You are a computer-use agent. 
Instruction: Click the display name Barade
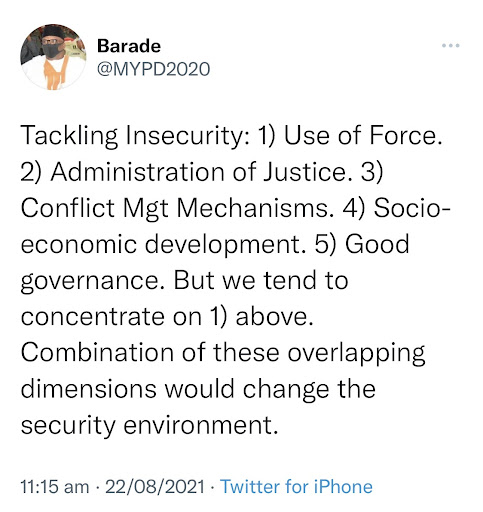coord(129,46)
